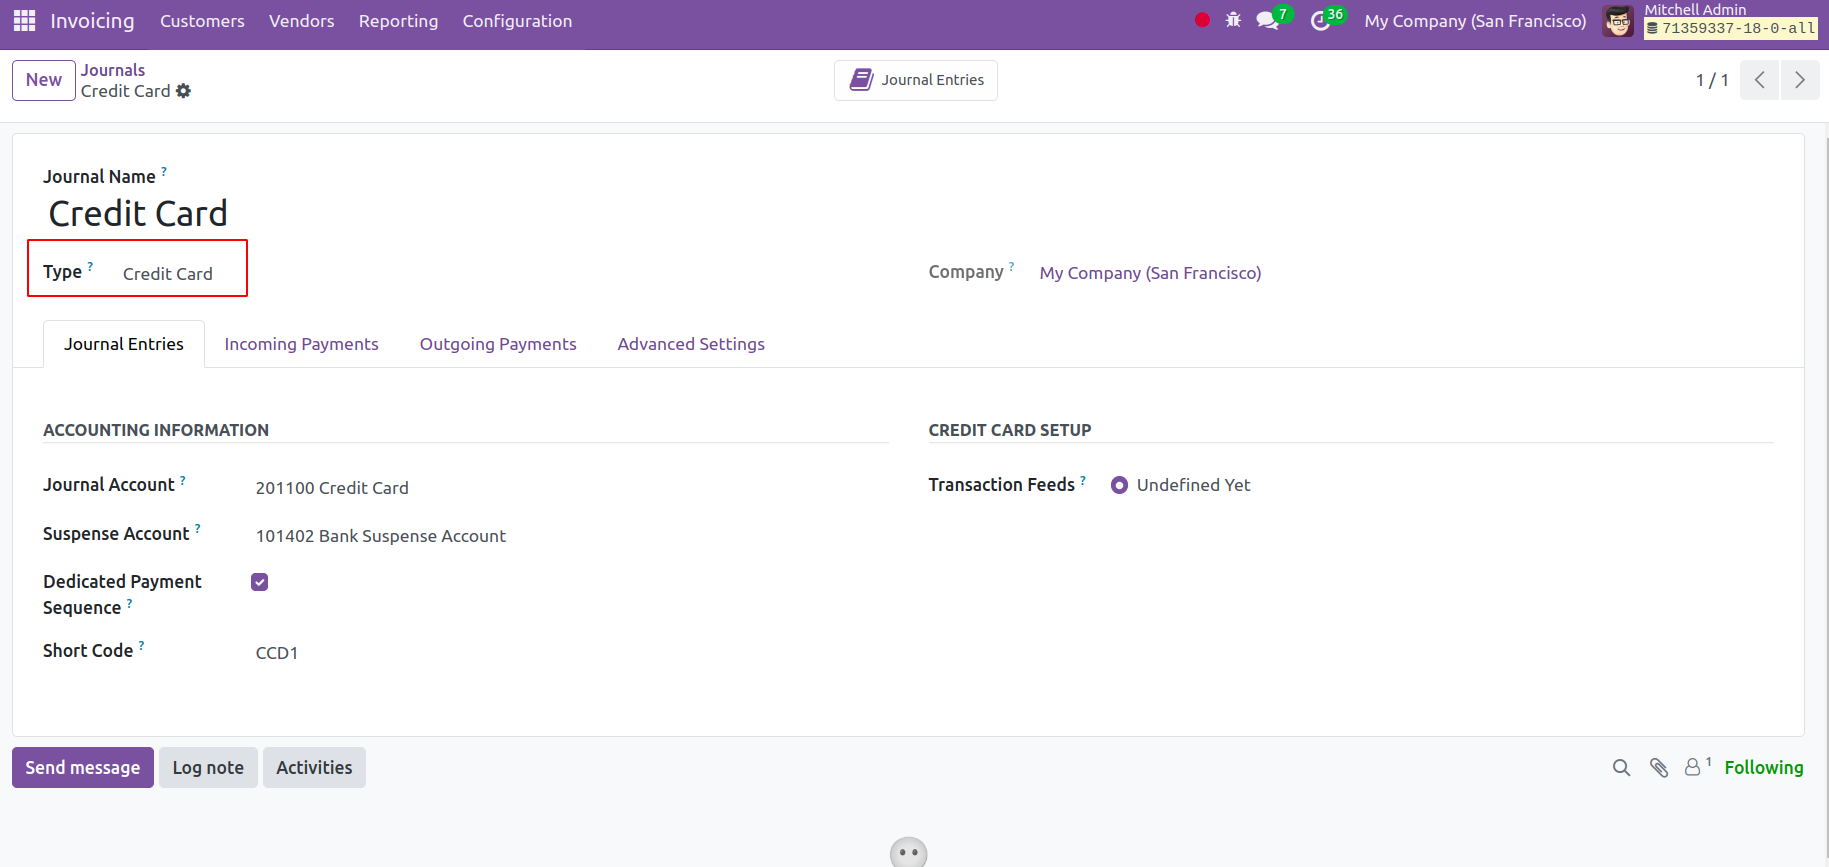Click the Send message button
This screenshot has height=867, width=1829.
pyautogui.click(x=83, y=767)
